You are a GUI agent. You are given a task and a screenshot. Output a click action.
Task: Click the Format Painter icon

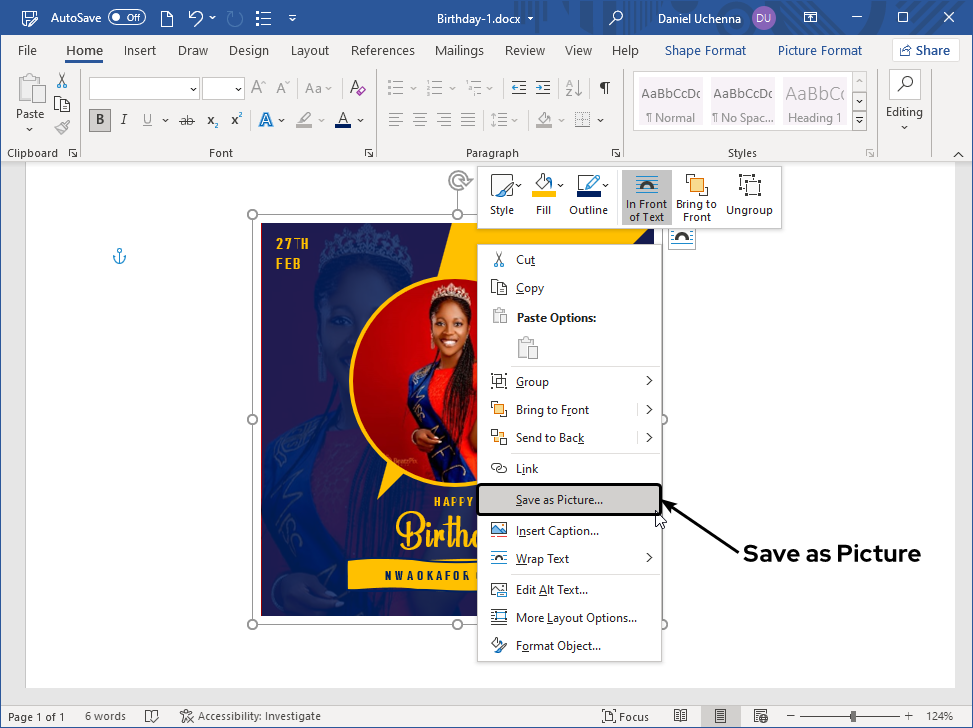(x=62, y=128)
